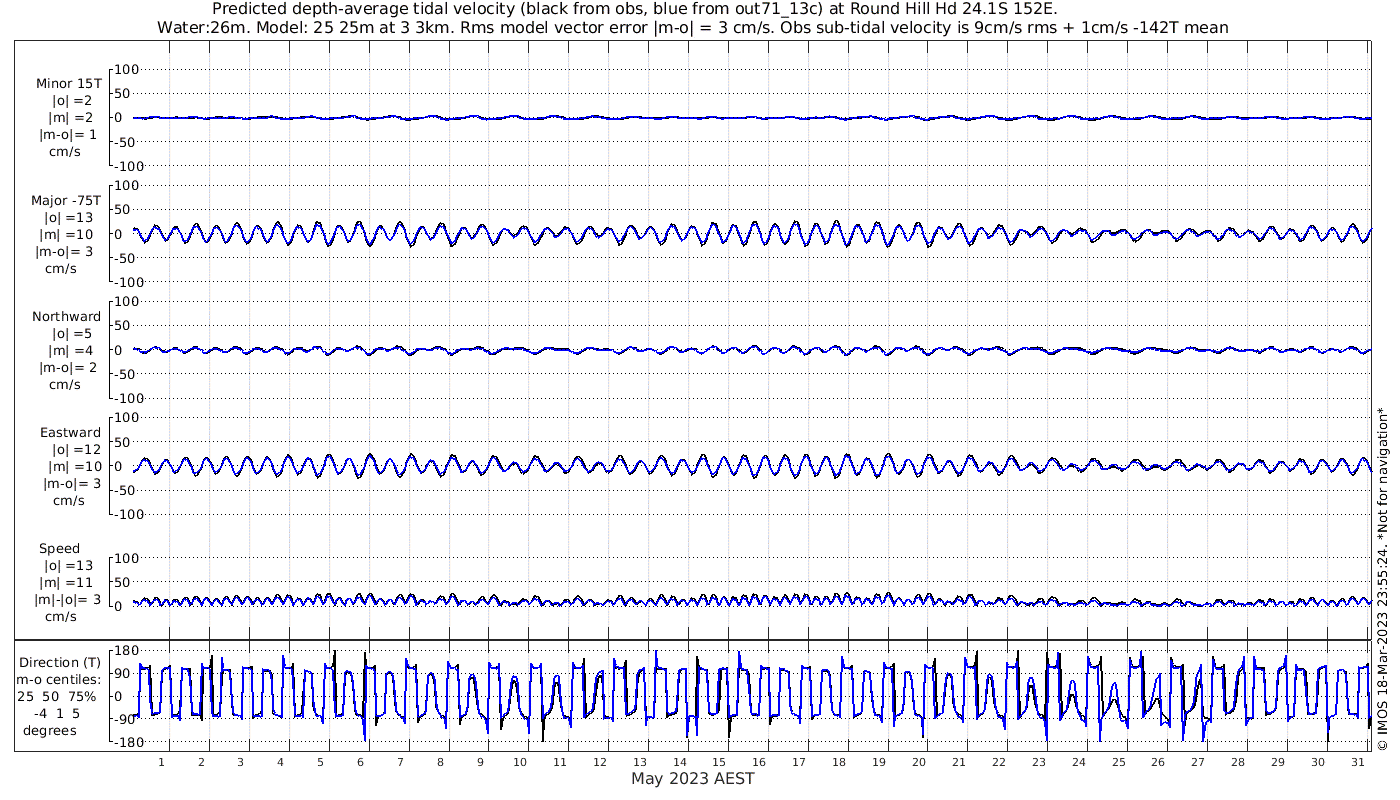This screenshot has height=800, width=1400.
Task: Click the 'May 2023 AEST' axis title
Action: pos(692,779)
